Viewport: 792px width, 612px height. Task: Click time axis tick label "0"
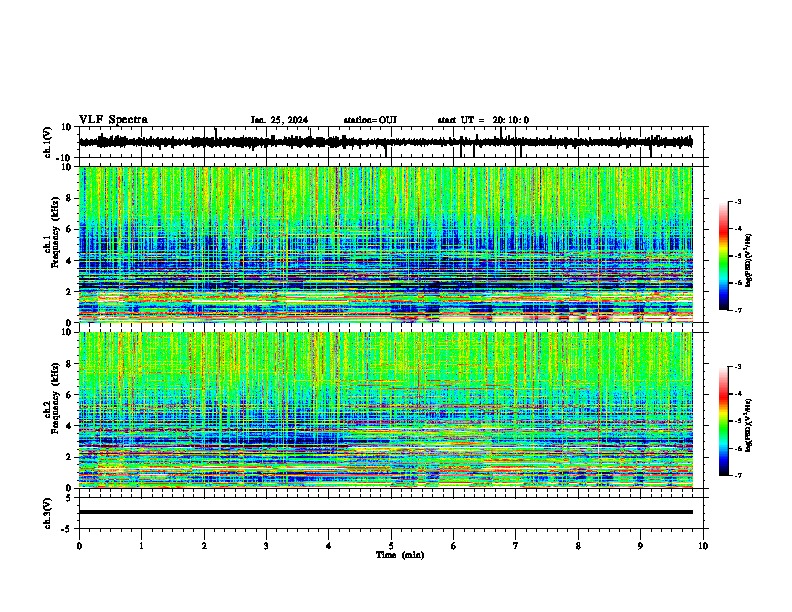[79, 546]
